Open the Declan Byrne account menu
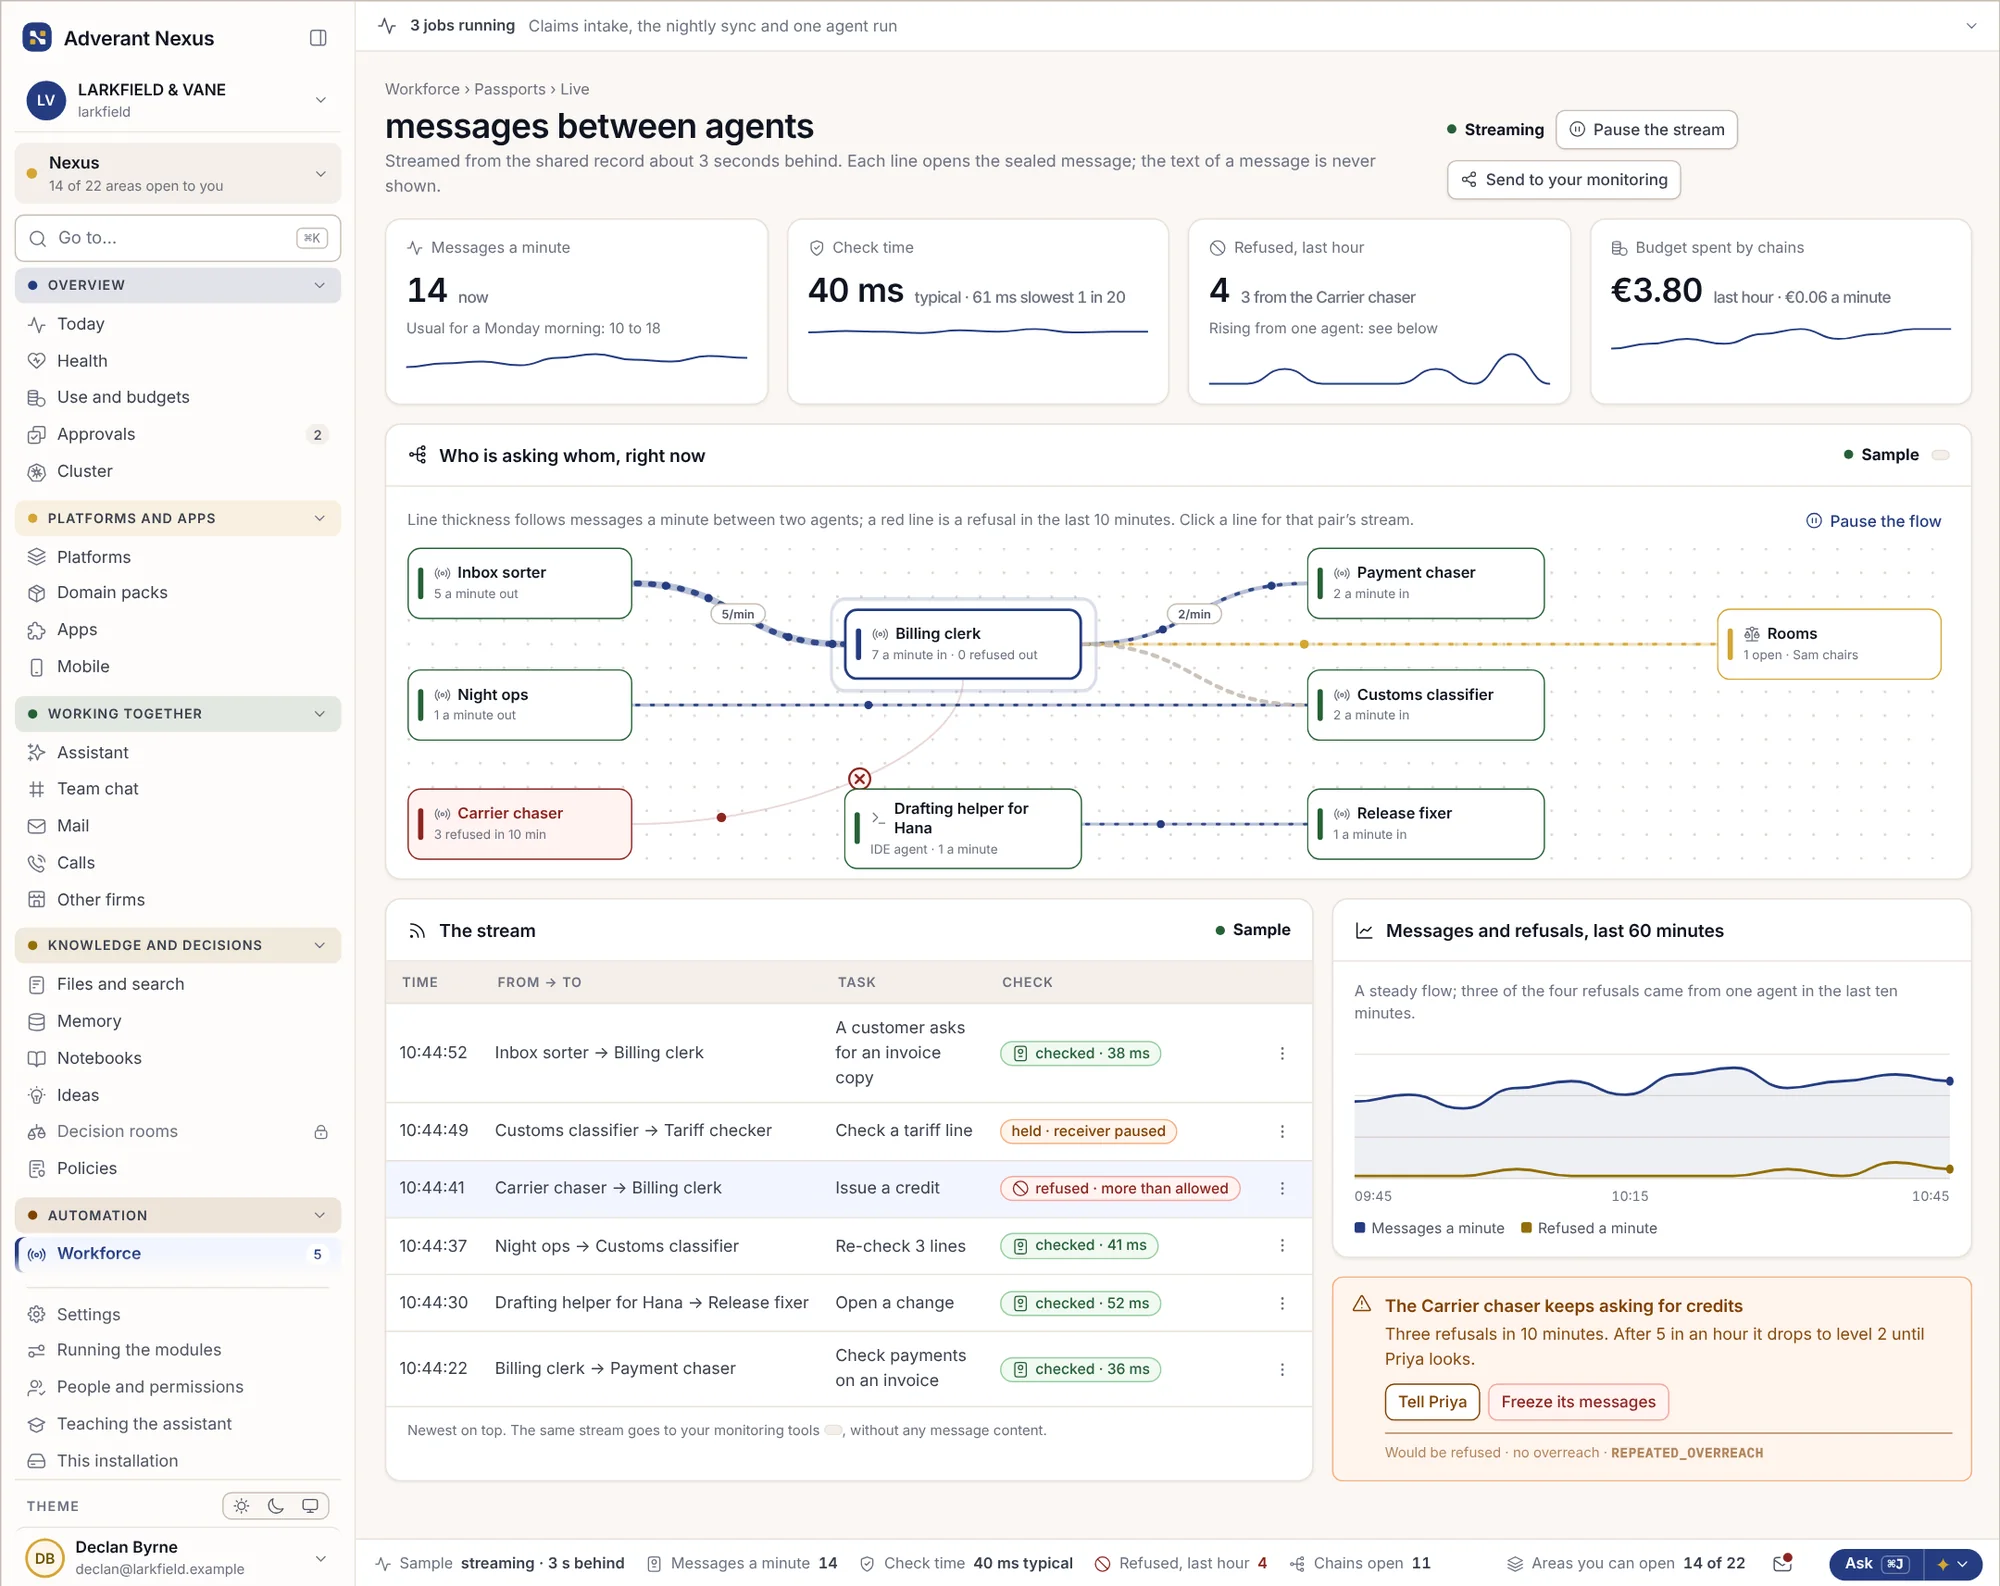 pyautogui.click(x=178, y=1557)
